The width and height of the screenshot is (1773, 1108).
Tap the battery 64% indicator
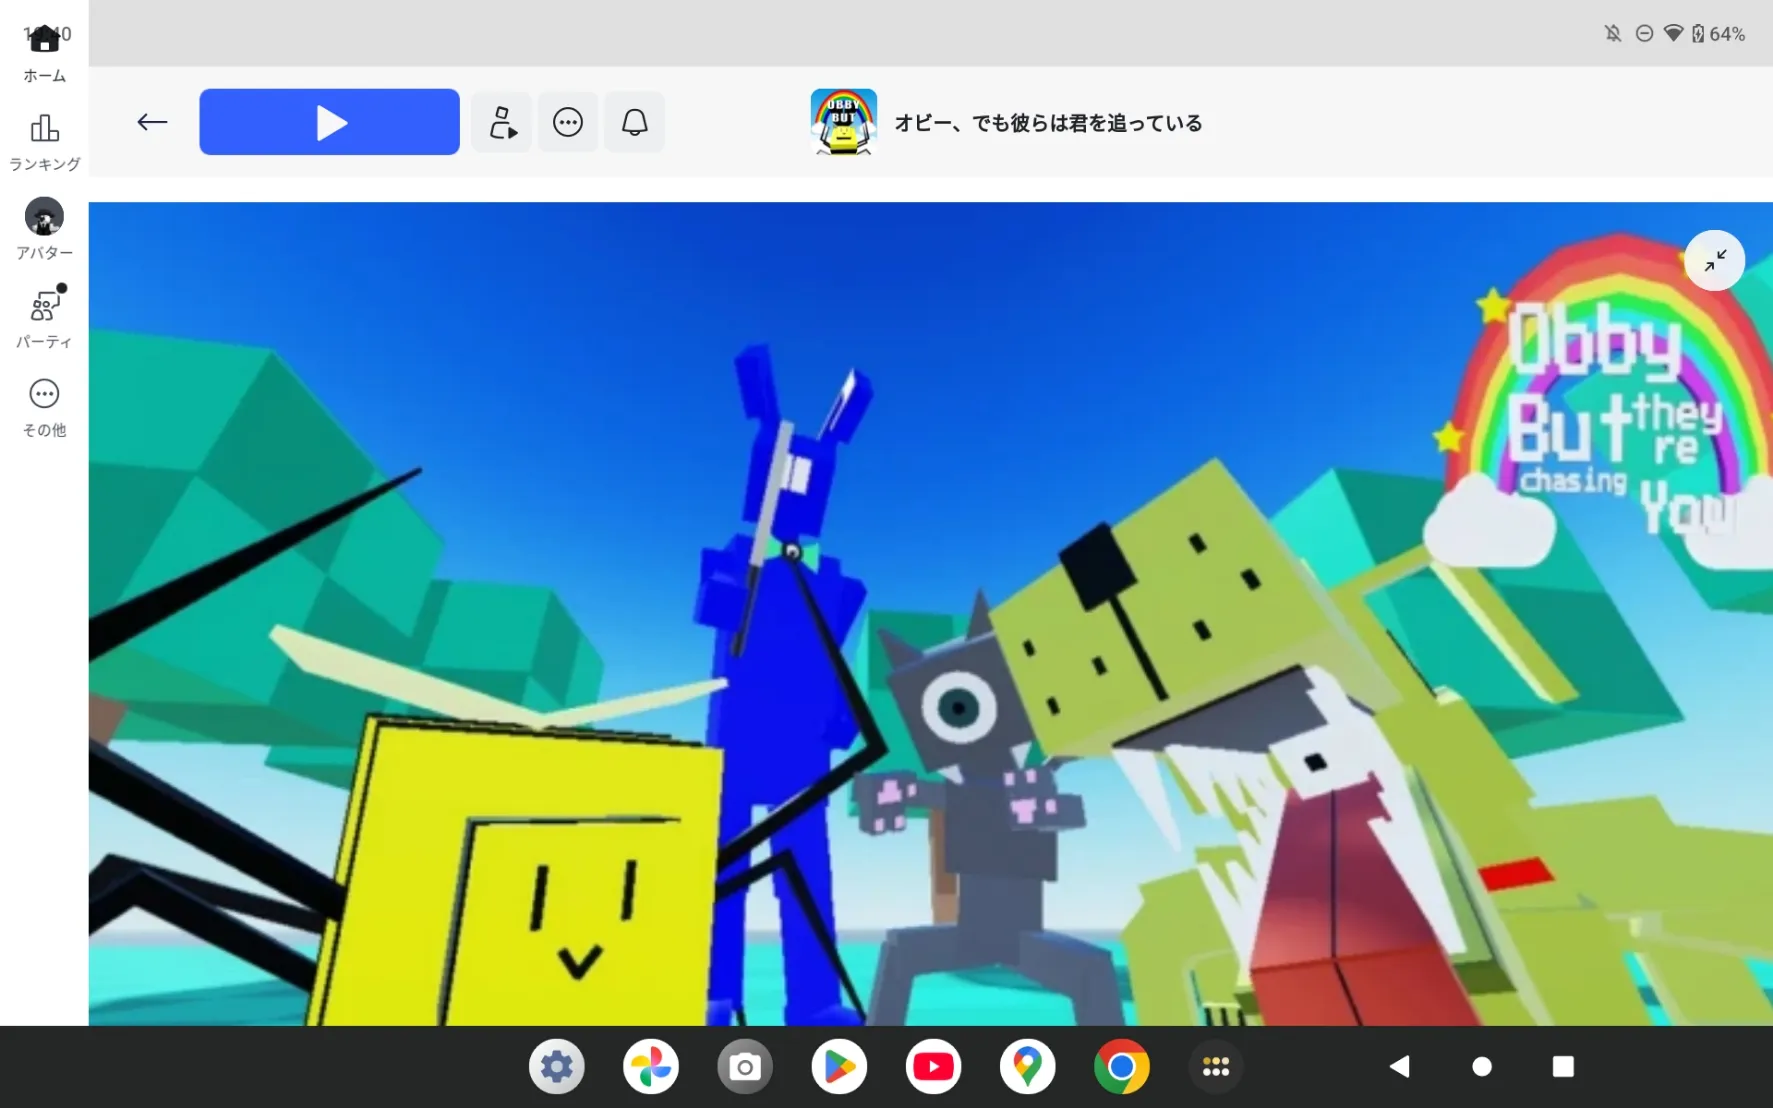coord(1719,34)
